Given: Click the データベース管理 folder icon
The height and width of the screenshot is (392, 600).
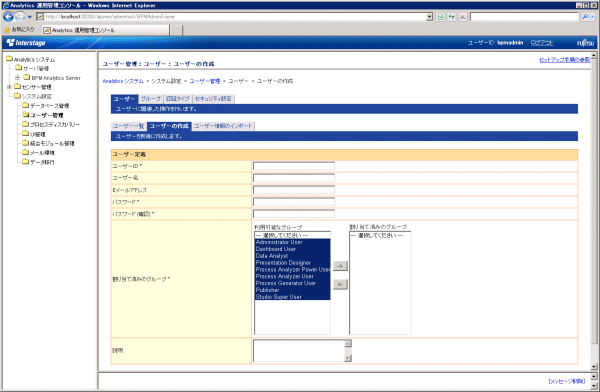Looking at the screenshot, I should (26, 105).
